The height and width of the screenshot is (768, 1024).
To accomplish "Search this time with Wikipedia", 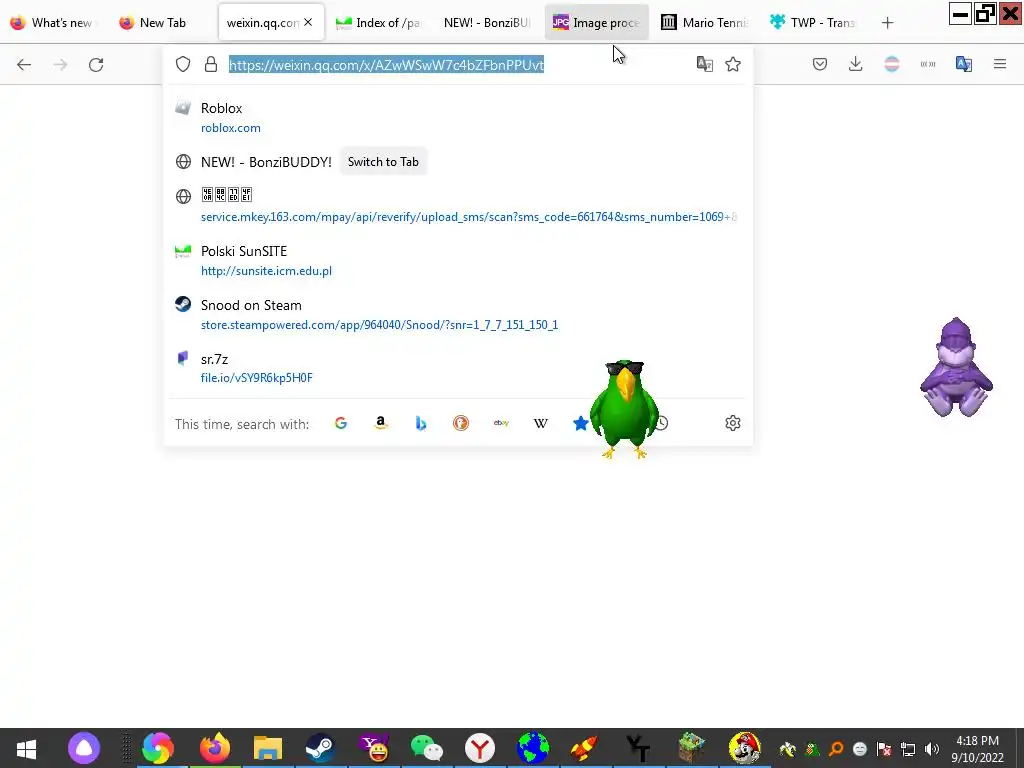I will 541,423.
